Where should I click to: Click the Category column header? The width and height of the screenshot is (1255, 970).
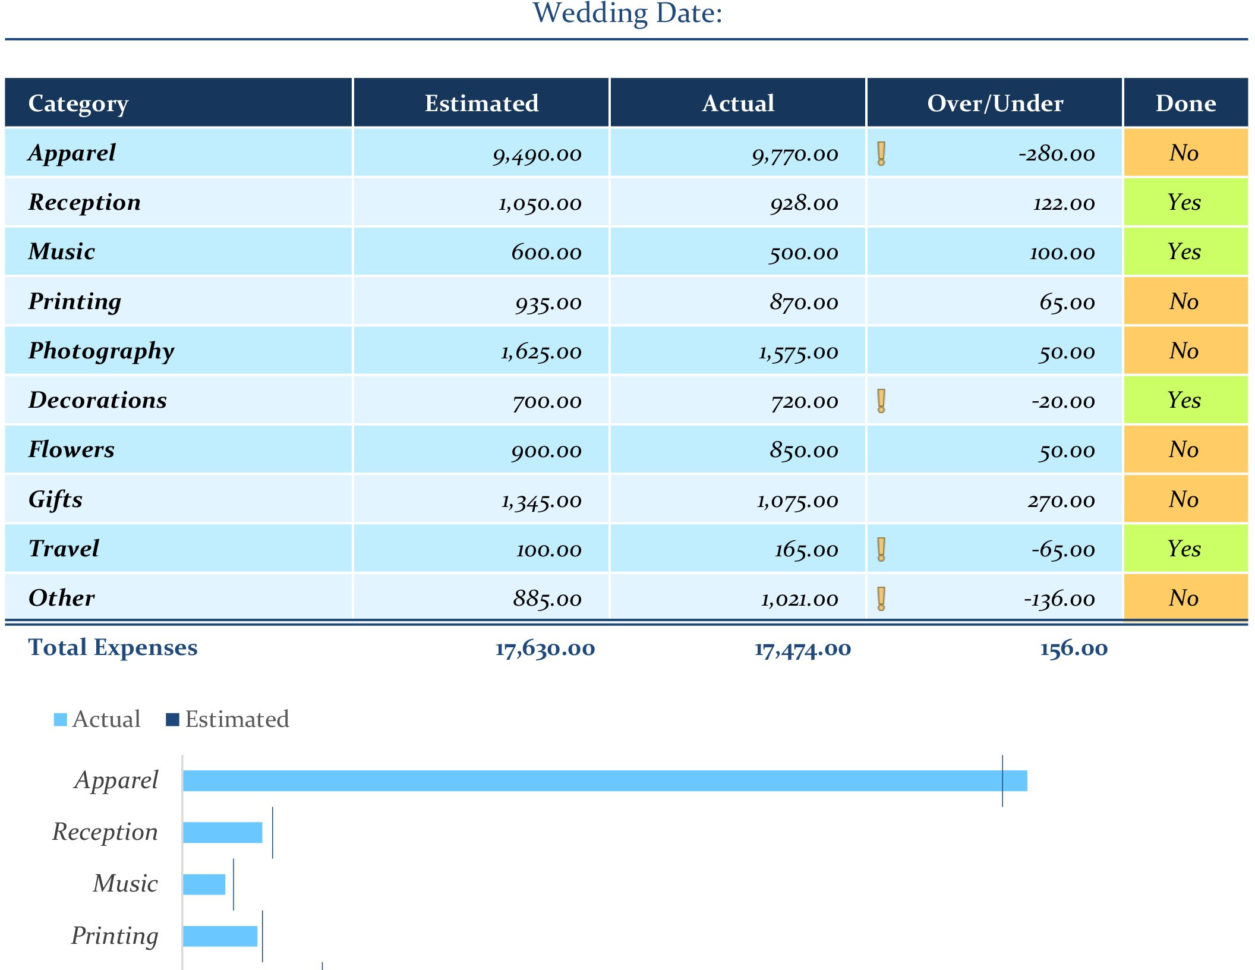[x=80, y=103]
